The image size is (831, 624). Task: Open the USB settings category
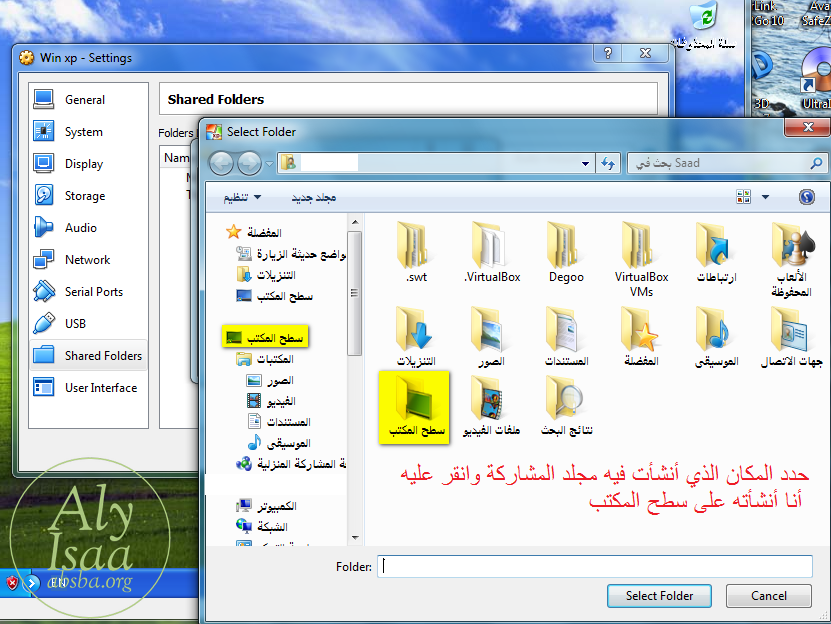(75, 324)
